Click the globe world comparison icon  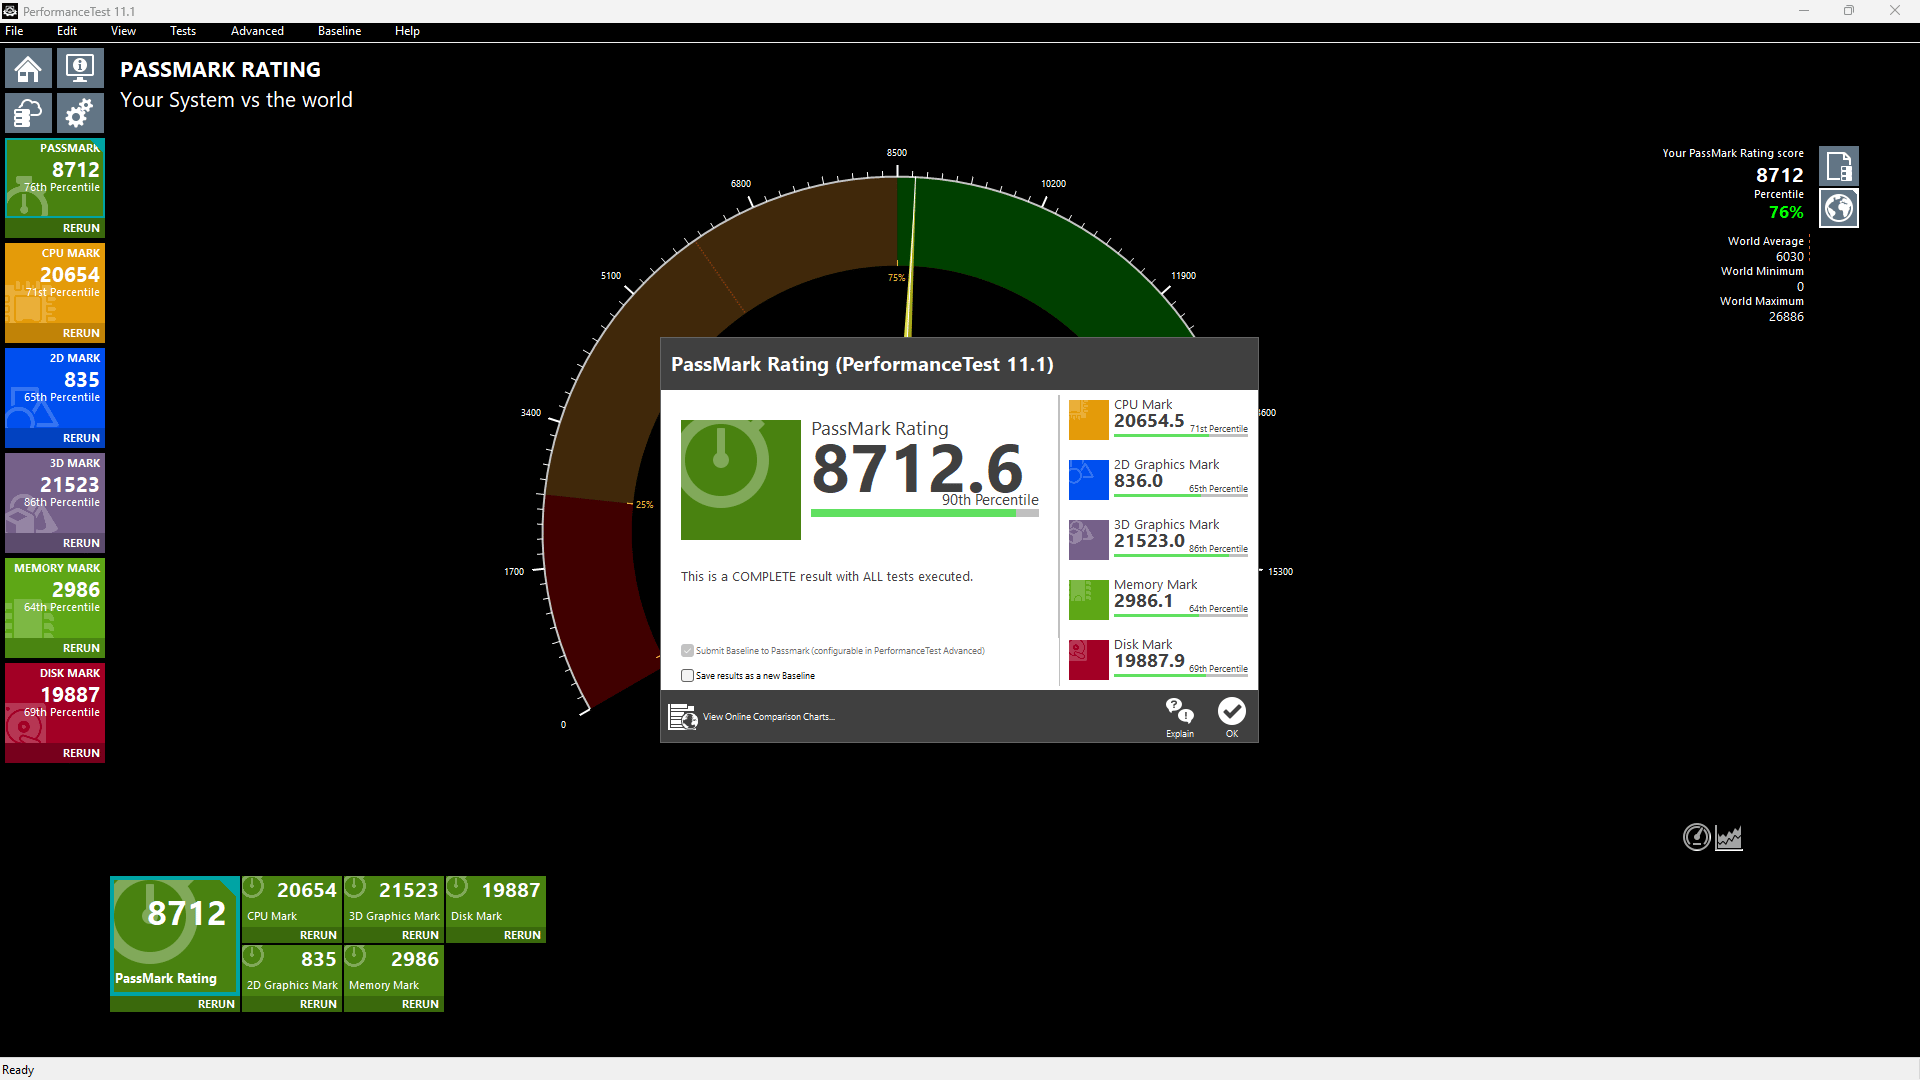[1838, 208]
